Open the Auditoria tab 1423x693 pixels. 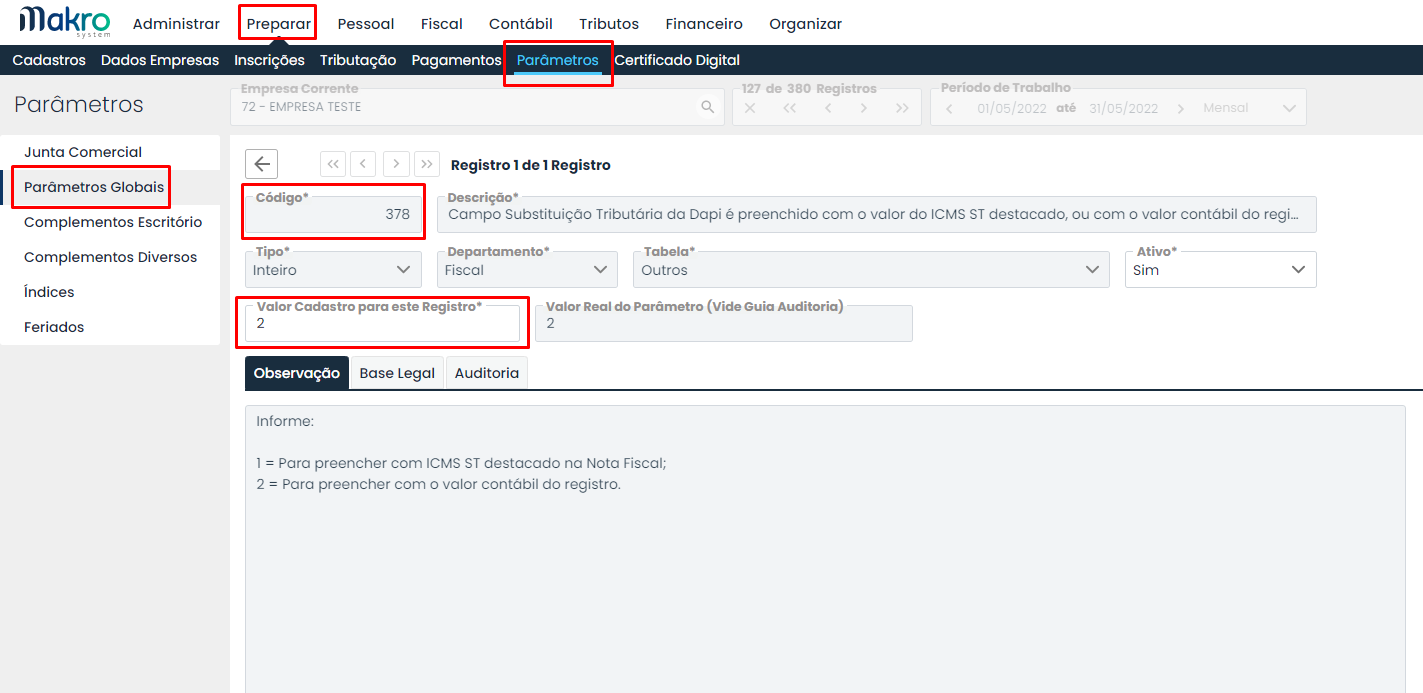click(x=486, y=373)
